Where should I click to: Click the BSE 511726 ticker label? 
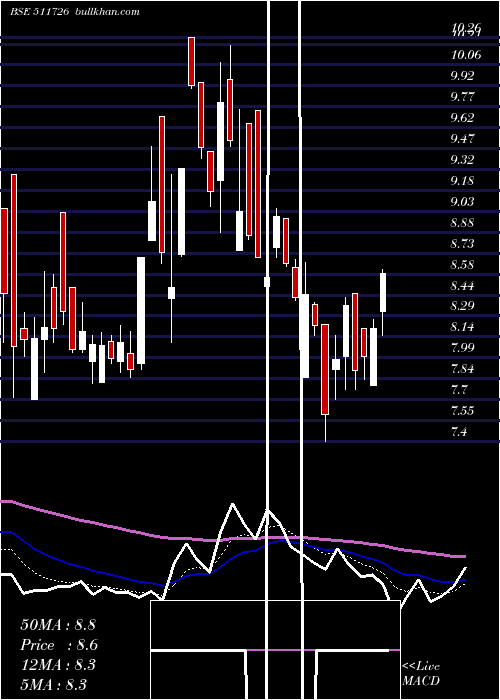pos(39,12)
